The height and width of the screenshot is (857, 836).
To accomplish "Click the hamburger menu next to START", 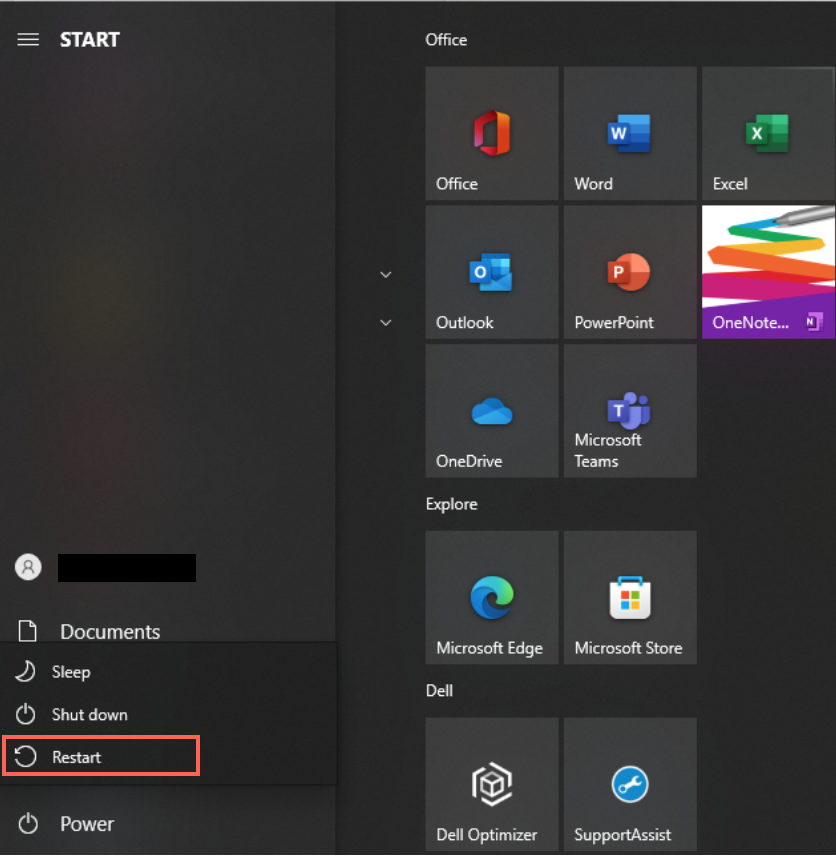I will coord(28,39).
